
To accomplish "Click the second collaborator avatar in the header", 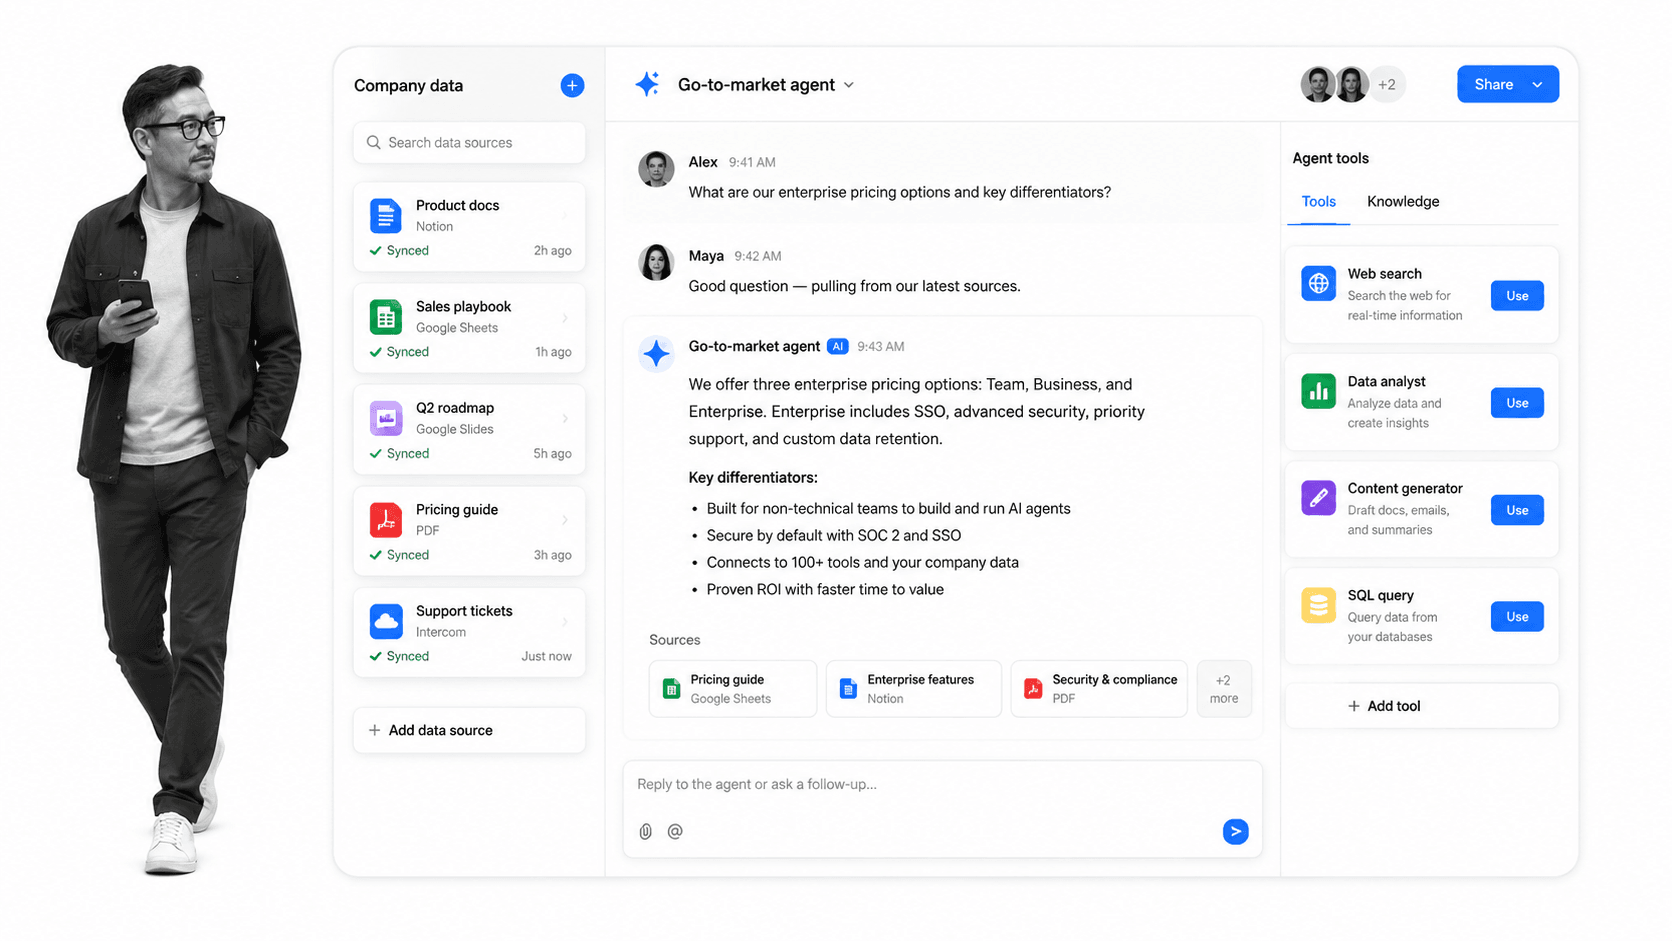I will coord(1352,85).
